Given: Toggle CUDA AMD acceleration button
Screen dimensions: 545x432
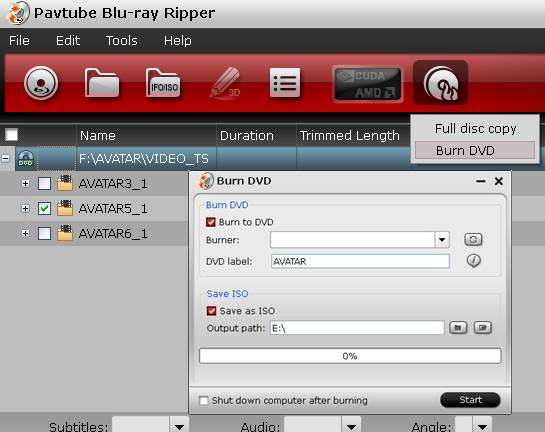Looking at the screenshot, I should pyautogui.click(x=368, y=84).
